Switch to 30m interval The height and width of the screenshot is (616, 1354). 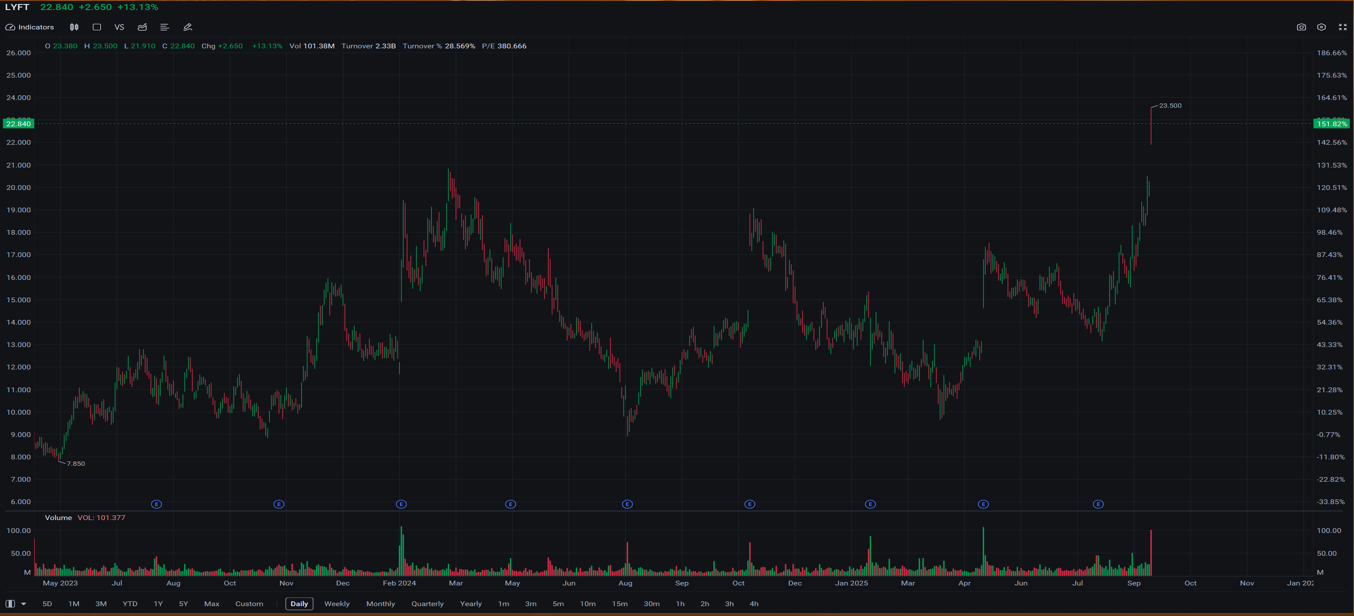coord(652,604)
